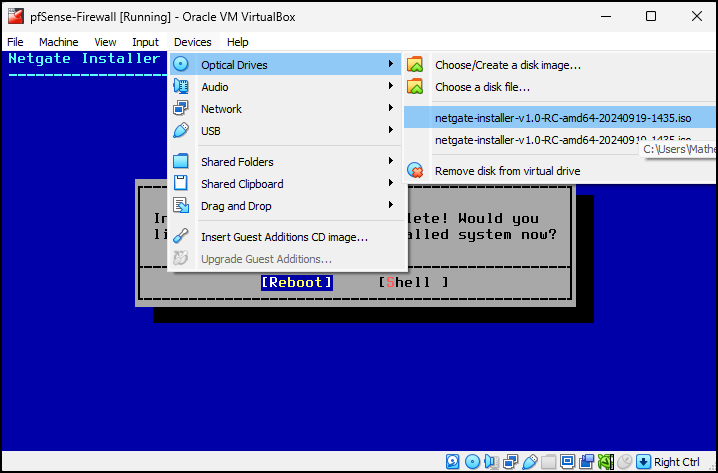This screenshot has height=473, width=718.
Task: Maximize the VirtualBox VM window
Action: (651, 16)
